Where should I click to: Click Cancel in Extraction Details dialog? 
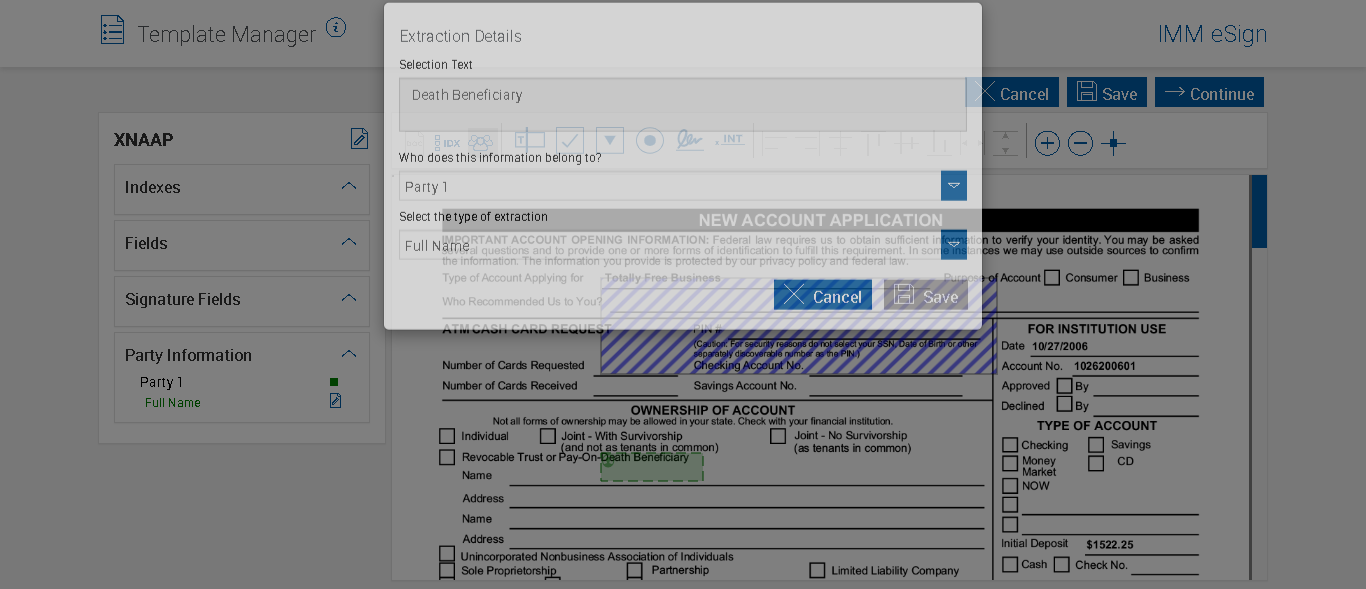pos(822,295)
